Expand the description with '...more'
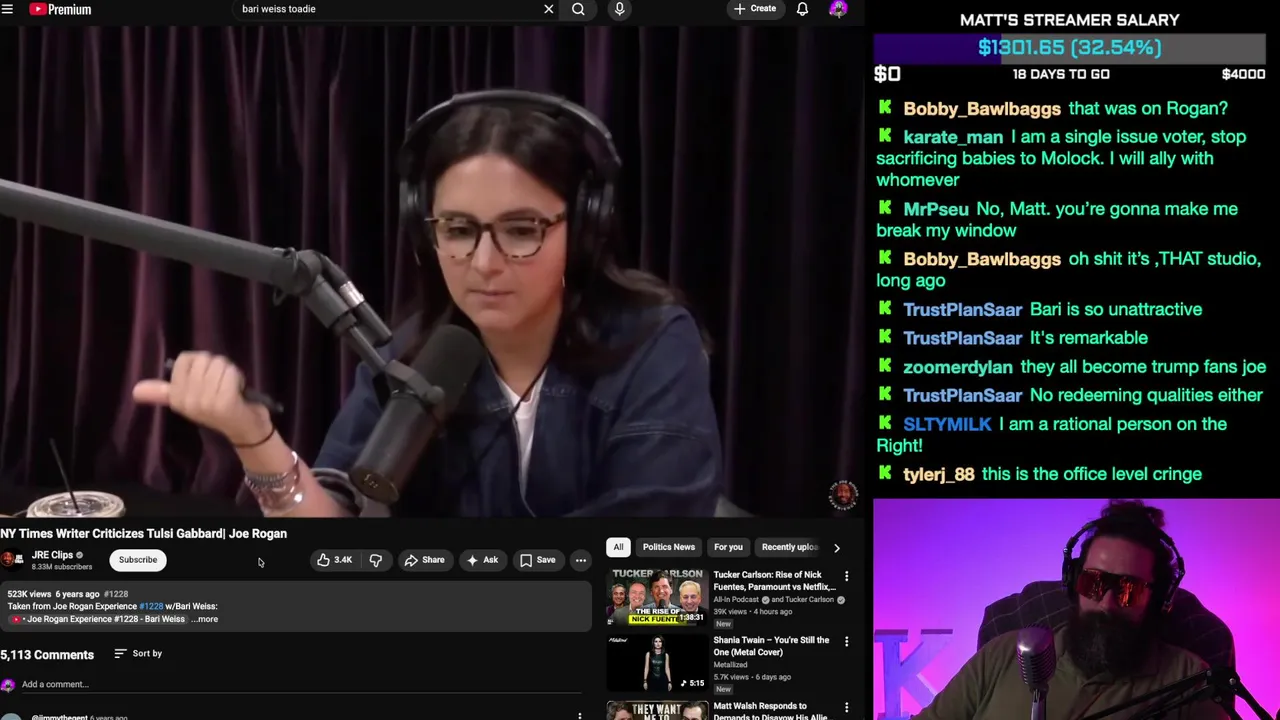Image resolution: width=1280 pixels, height=720 pixels. pyautogui.click(x=204, y=619)
